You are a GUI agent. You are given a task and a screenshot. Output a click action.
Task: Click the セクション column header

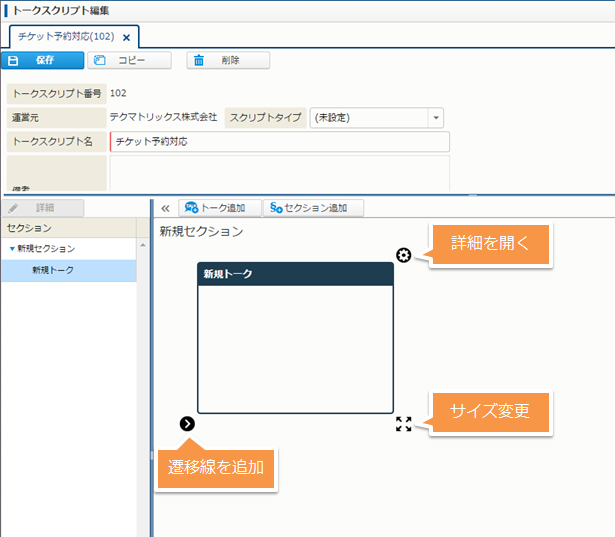(x=68, y=228)
